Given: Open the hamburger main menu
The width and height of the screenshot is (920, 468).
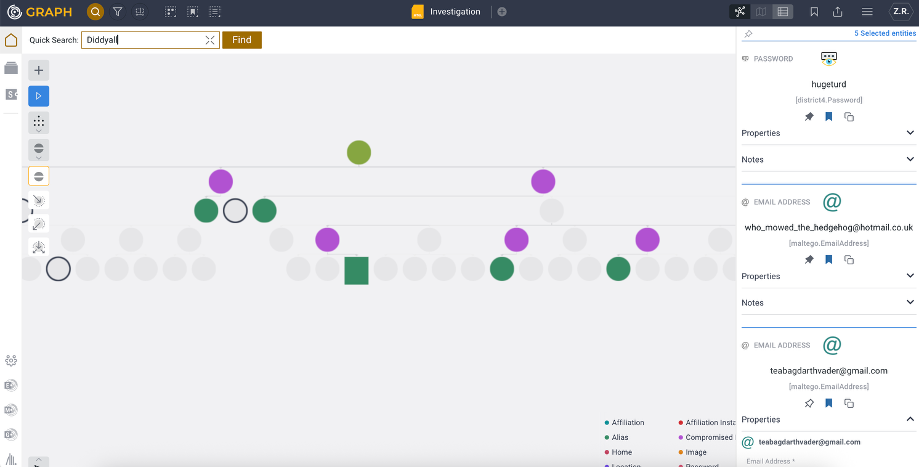Looking at the screenshot, I should point(867,12).
